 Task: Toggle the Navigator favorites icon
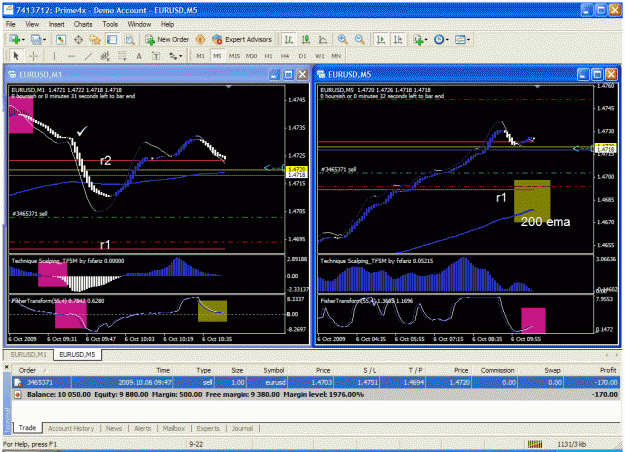point(95,39)
